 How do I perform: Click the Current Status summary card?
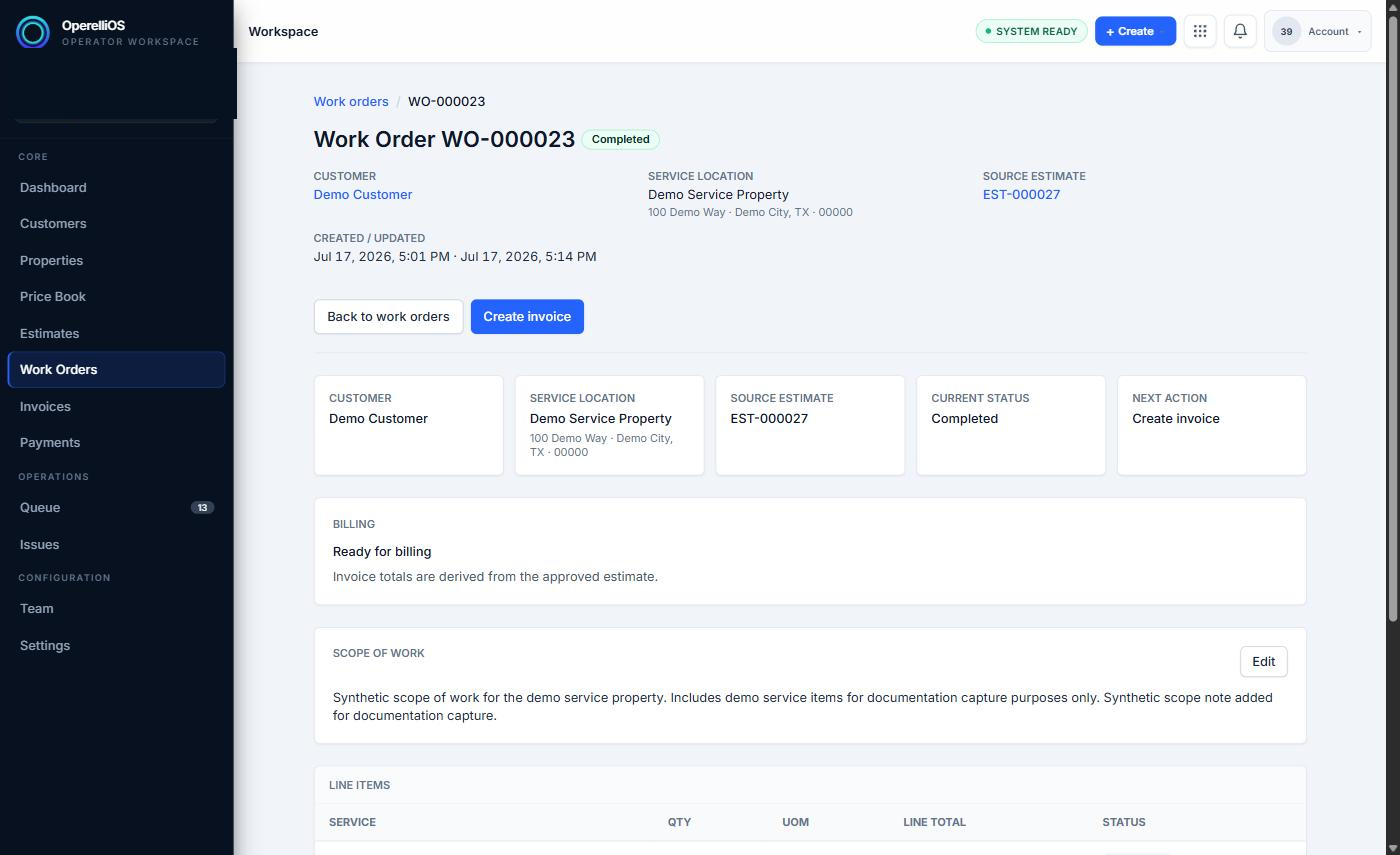[x=1011, y=425]
